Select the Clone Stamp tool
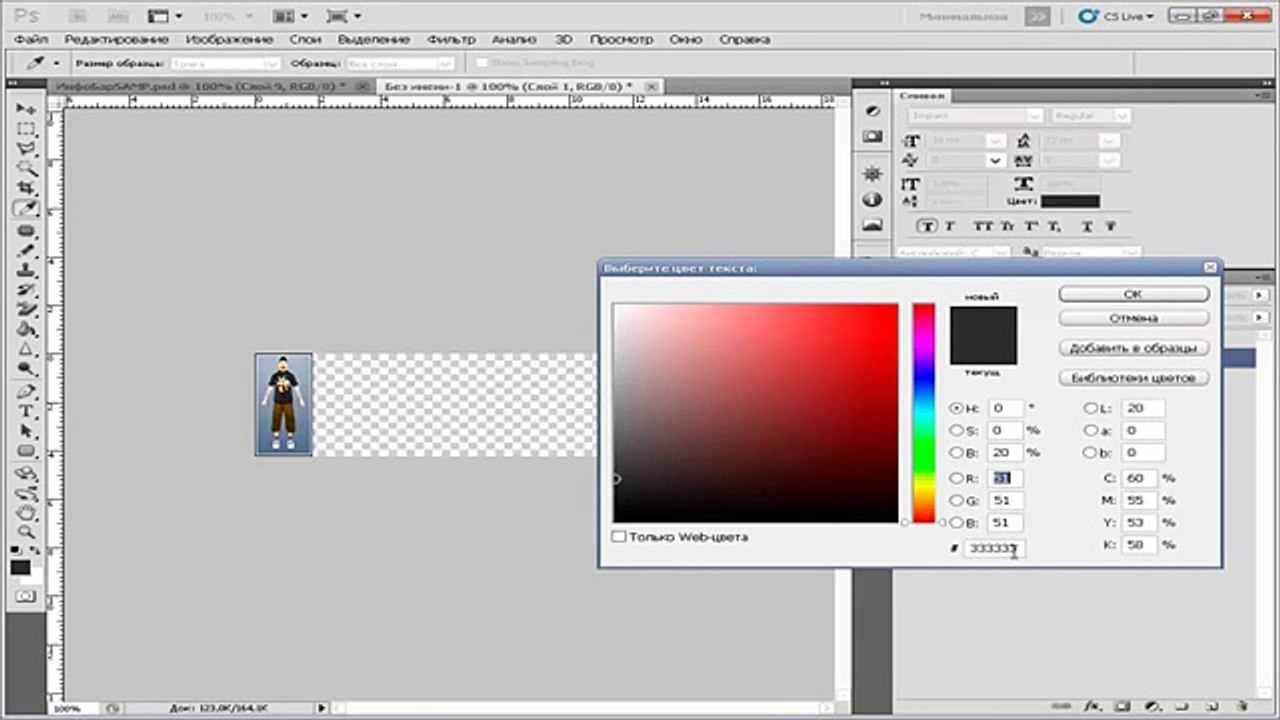 click(x=26, y=271)
